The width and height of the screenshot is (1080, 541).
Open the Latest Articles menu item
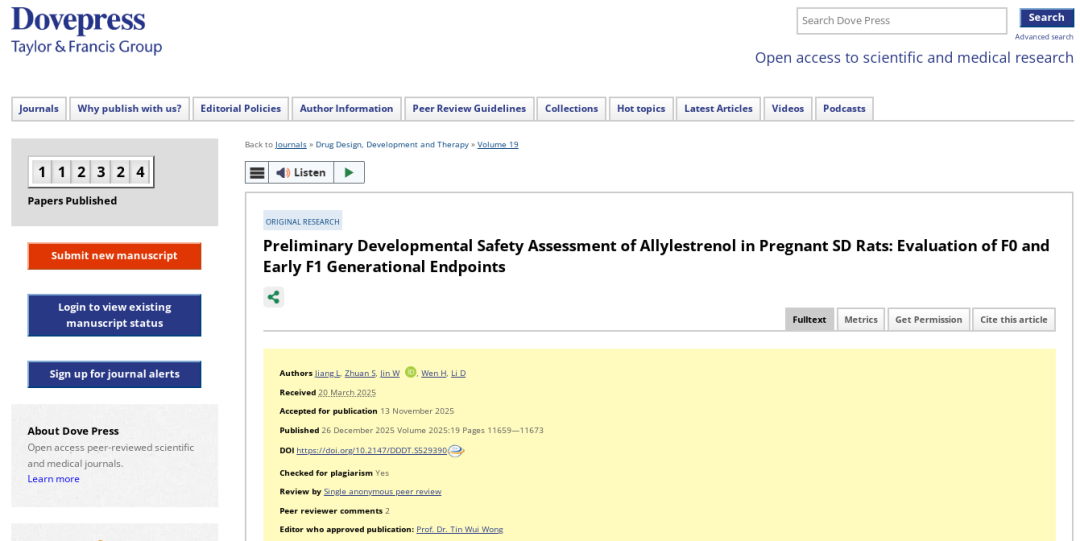pos(718,109)
